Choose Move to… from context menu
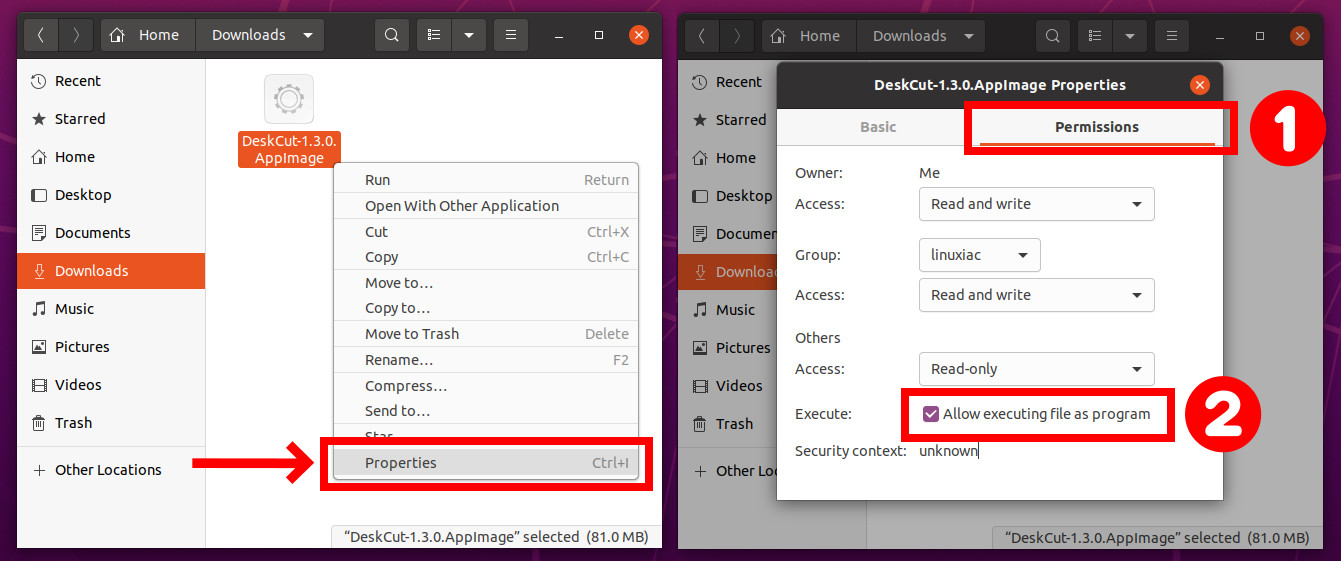The width and height of the screenshot is (1341, 561). [x=485, y=283]
